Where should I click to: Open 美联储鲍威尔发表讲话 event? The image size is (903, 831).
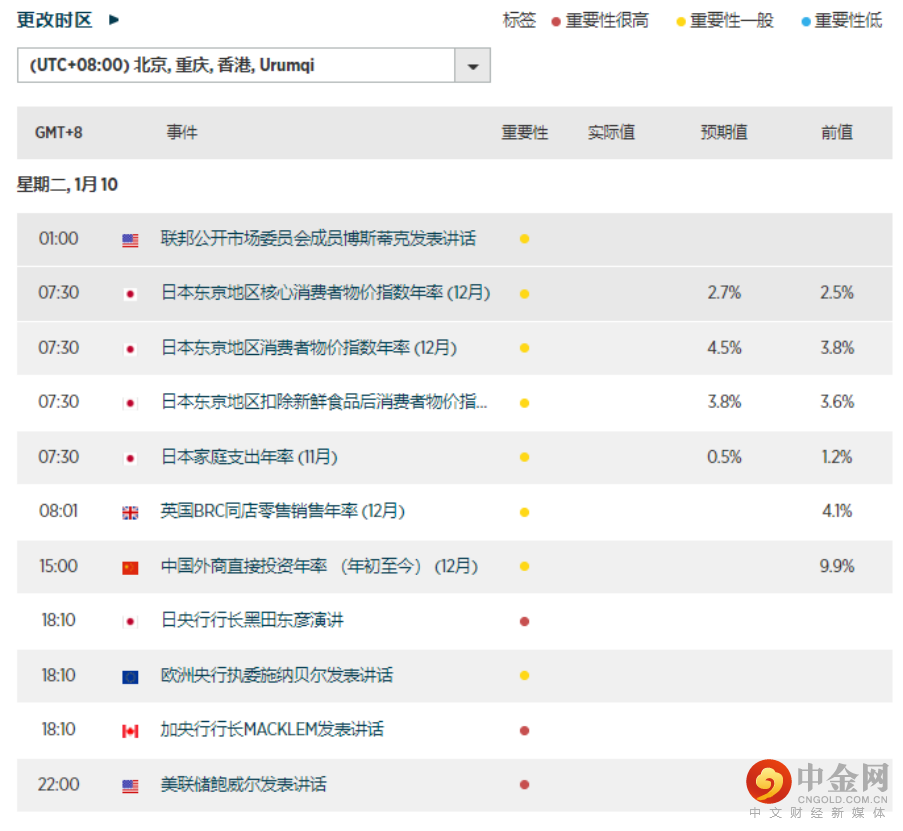(x=244, y=784)
